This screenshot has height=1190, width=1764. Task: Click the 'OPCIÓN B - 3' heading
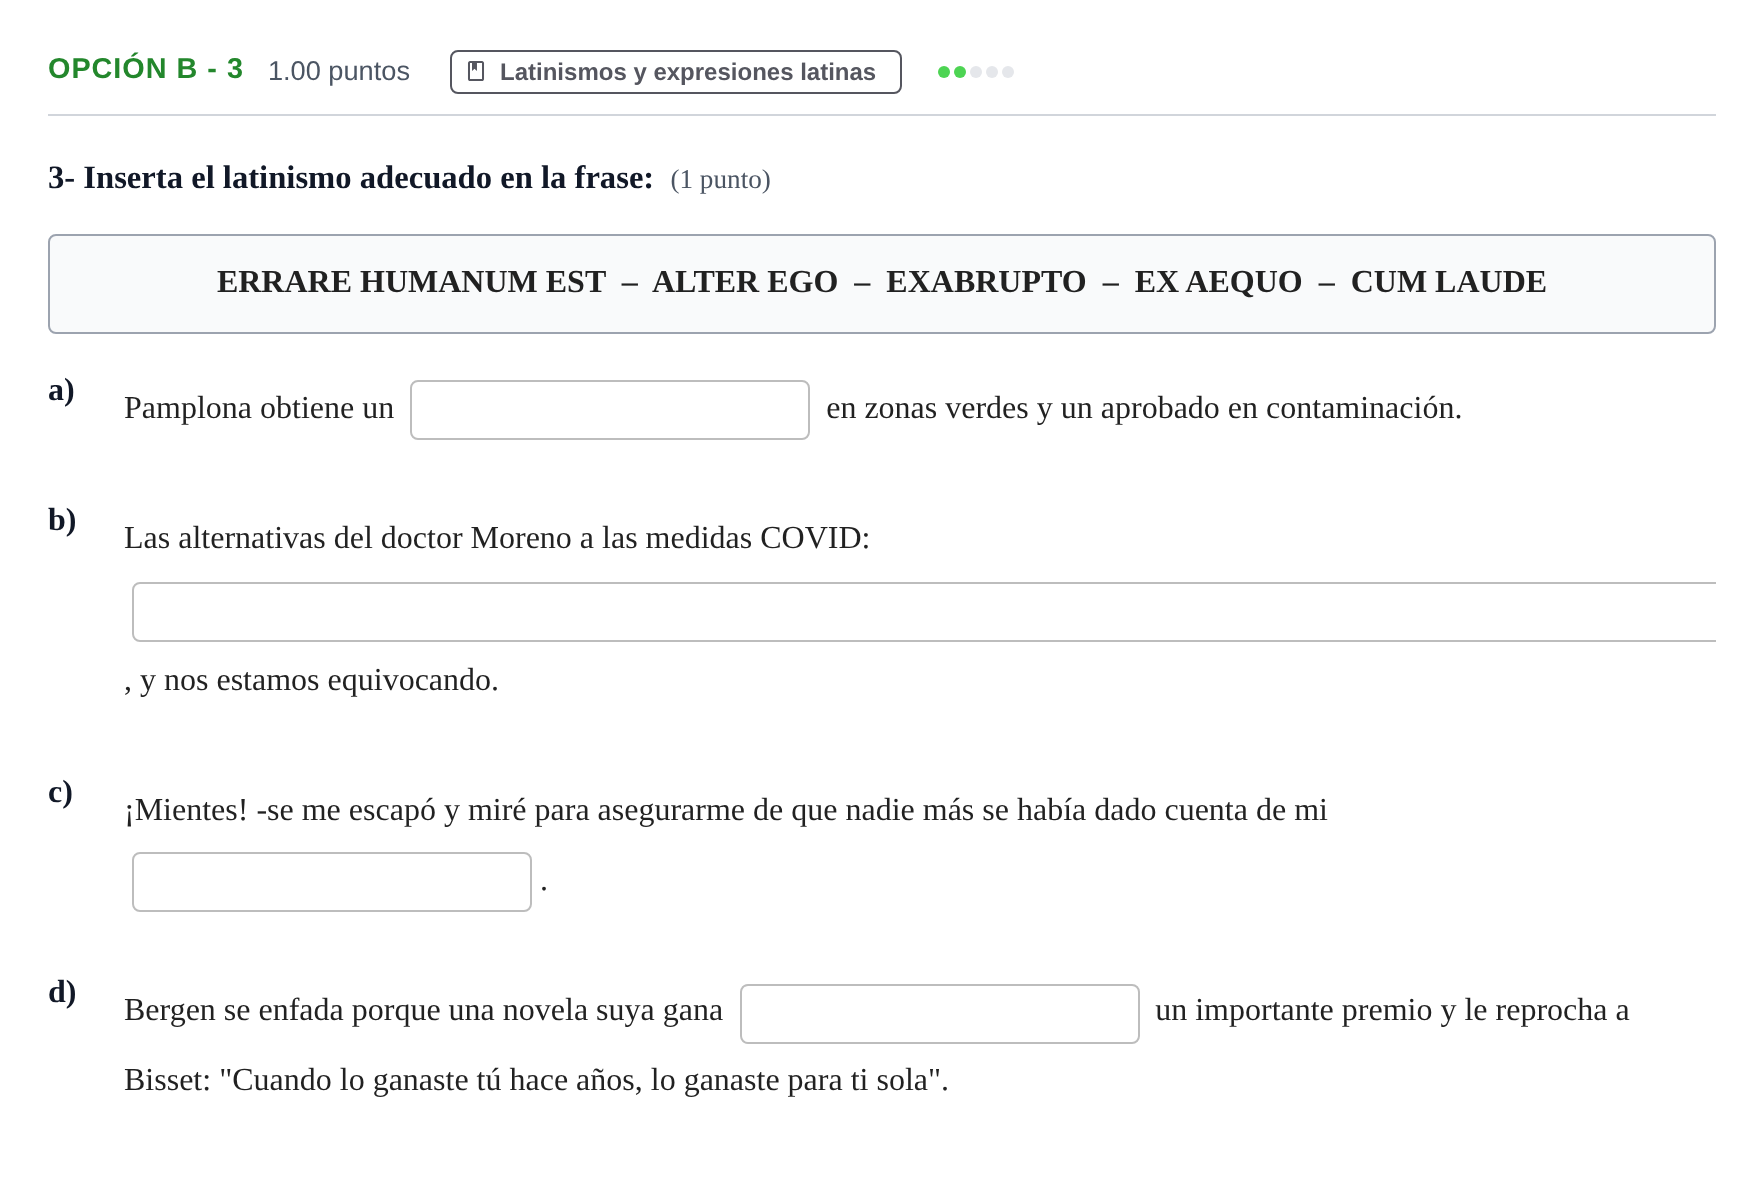coord(145,69)
